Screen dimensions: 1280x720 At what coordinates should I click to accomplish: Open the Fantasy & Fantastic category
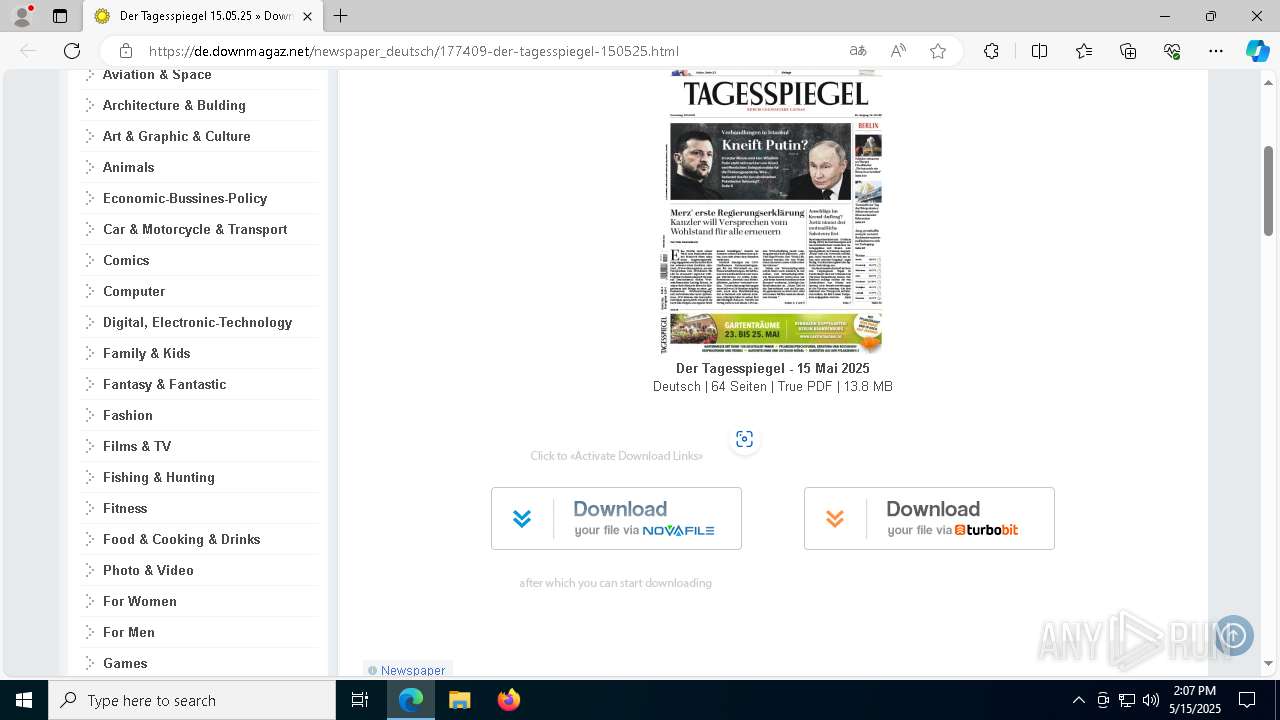pyautogui.click(x=164, y=384)
